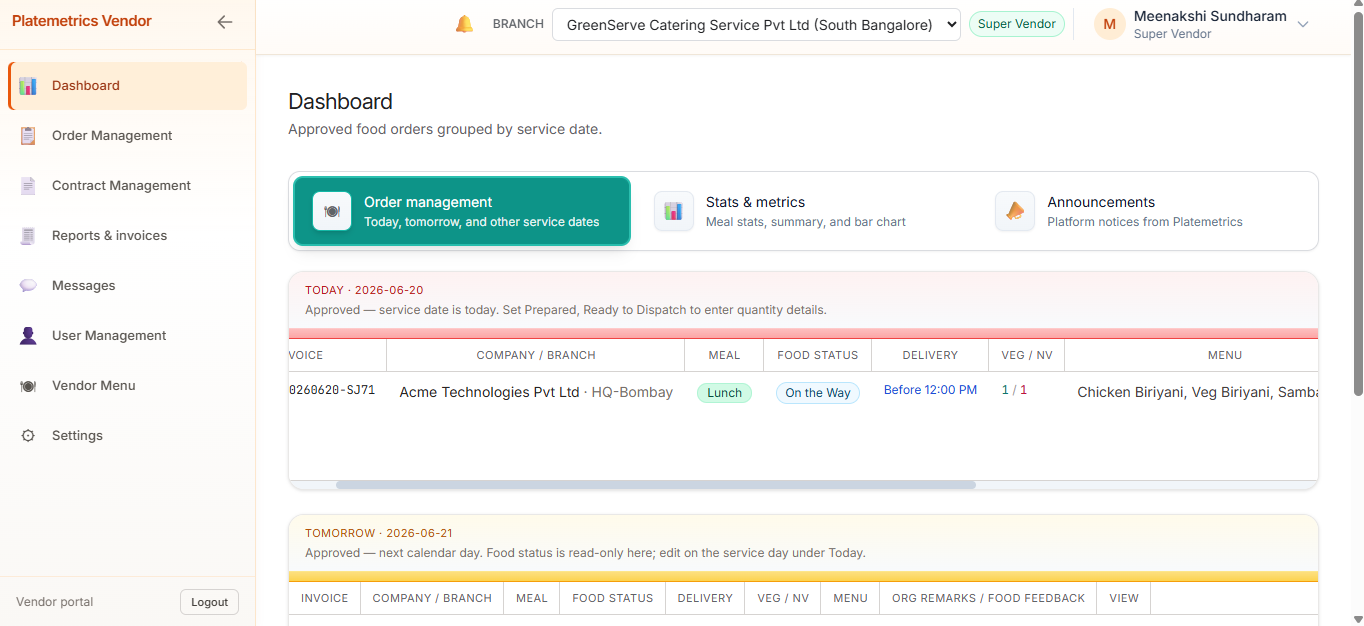Click the VEG / NV header in today's table
The height and width of the screenshot is (626, 1364).
(x=1026, y=355)
